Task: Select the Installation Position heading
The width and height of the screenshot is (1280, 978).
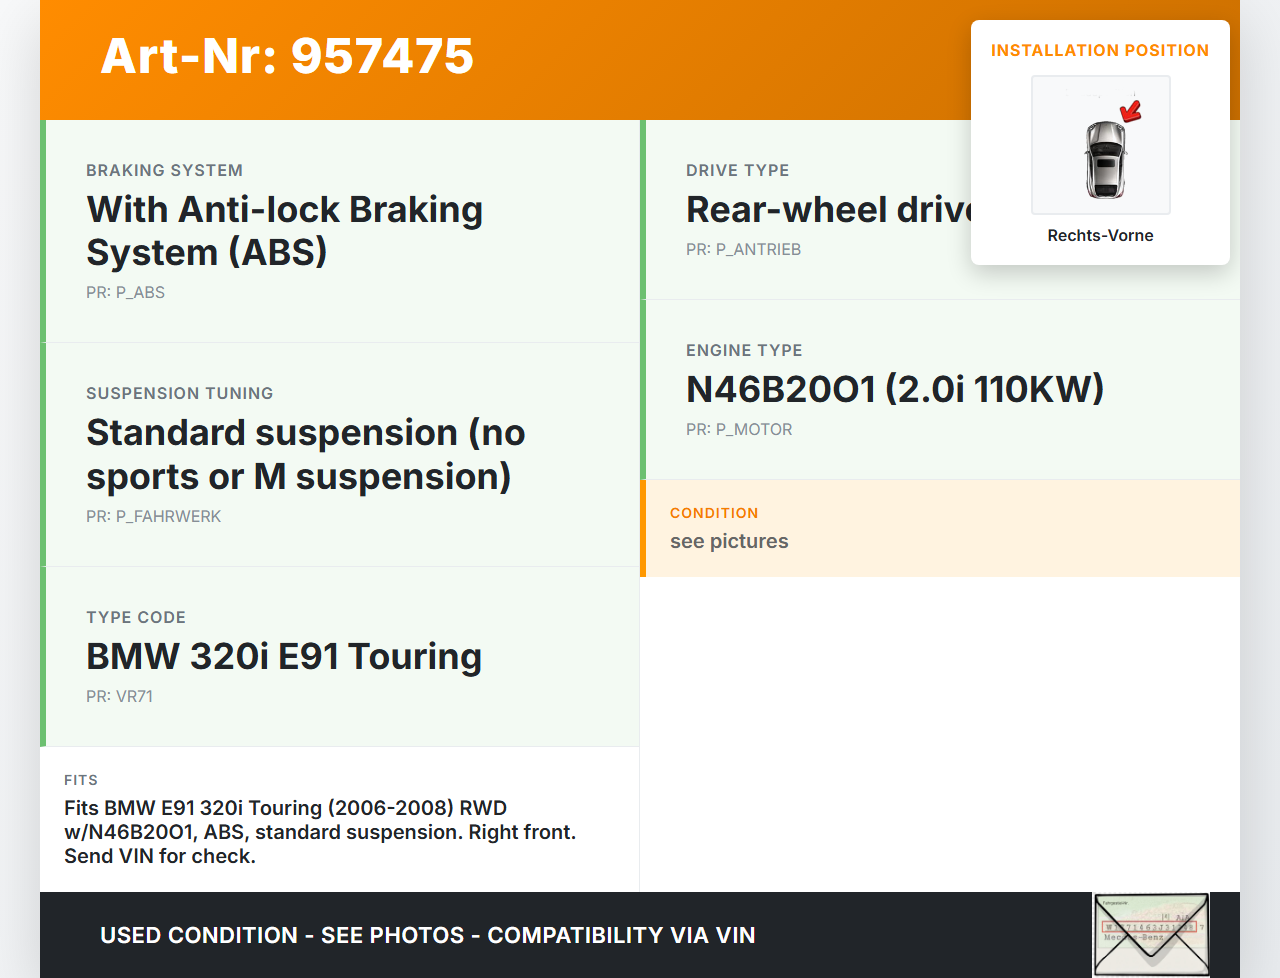Action: click(1099, 51)
